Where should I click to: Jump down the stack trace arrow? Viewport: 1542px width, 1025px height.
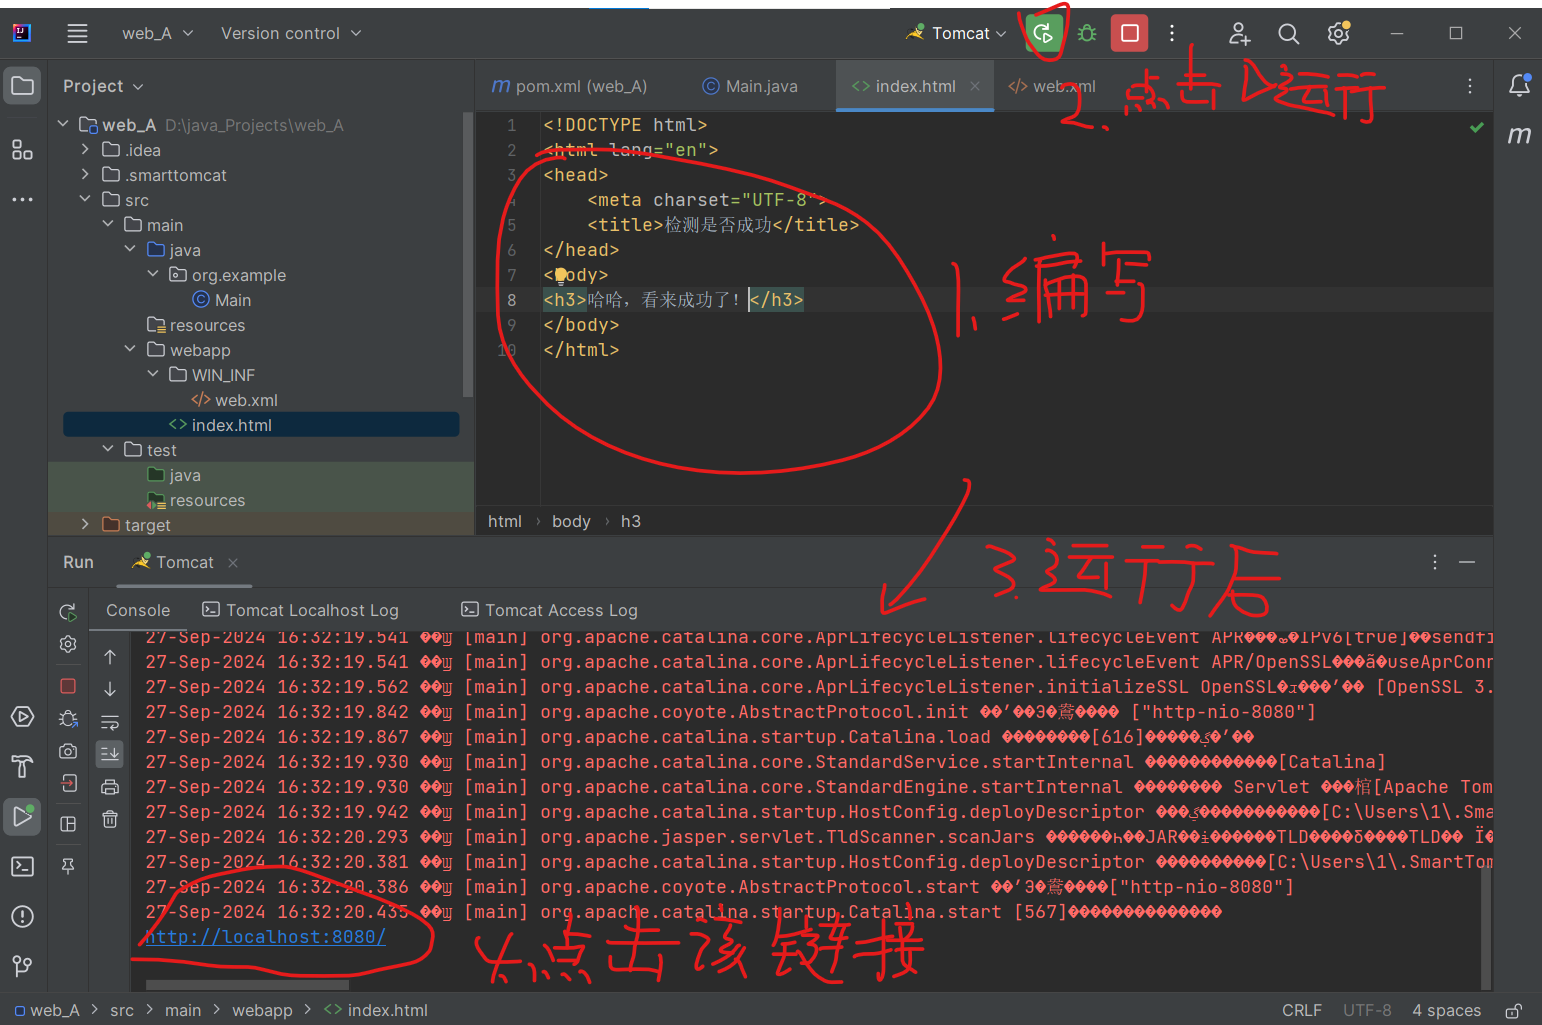[x=110, y=689]
